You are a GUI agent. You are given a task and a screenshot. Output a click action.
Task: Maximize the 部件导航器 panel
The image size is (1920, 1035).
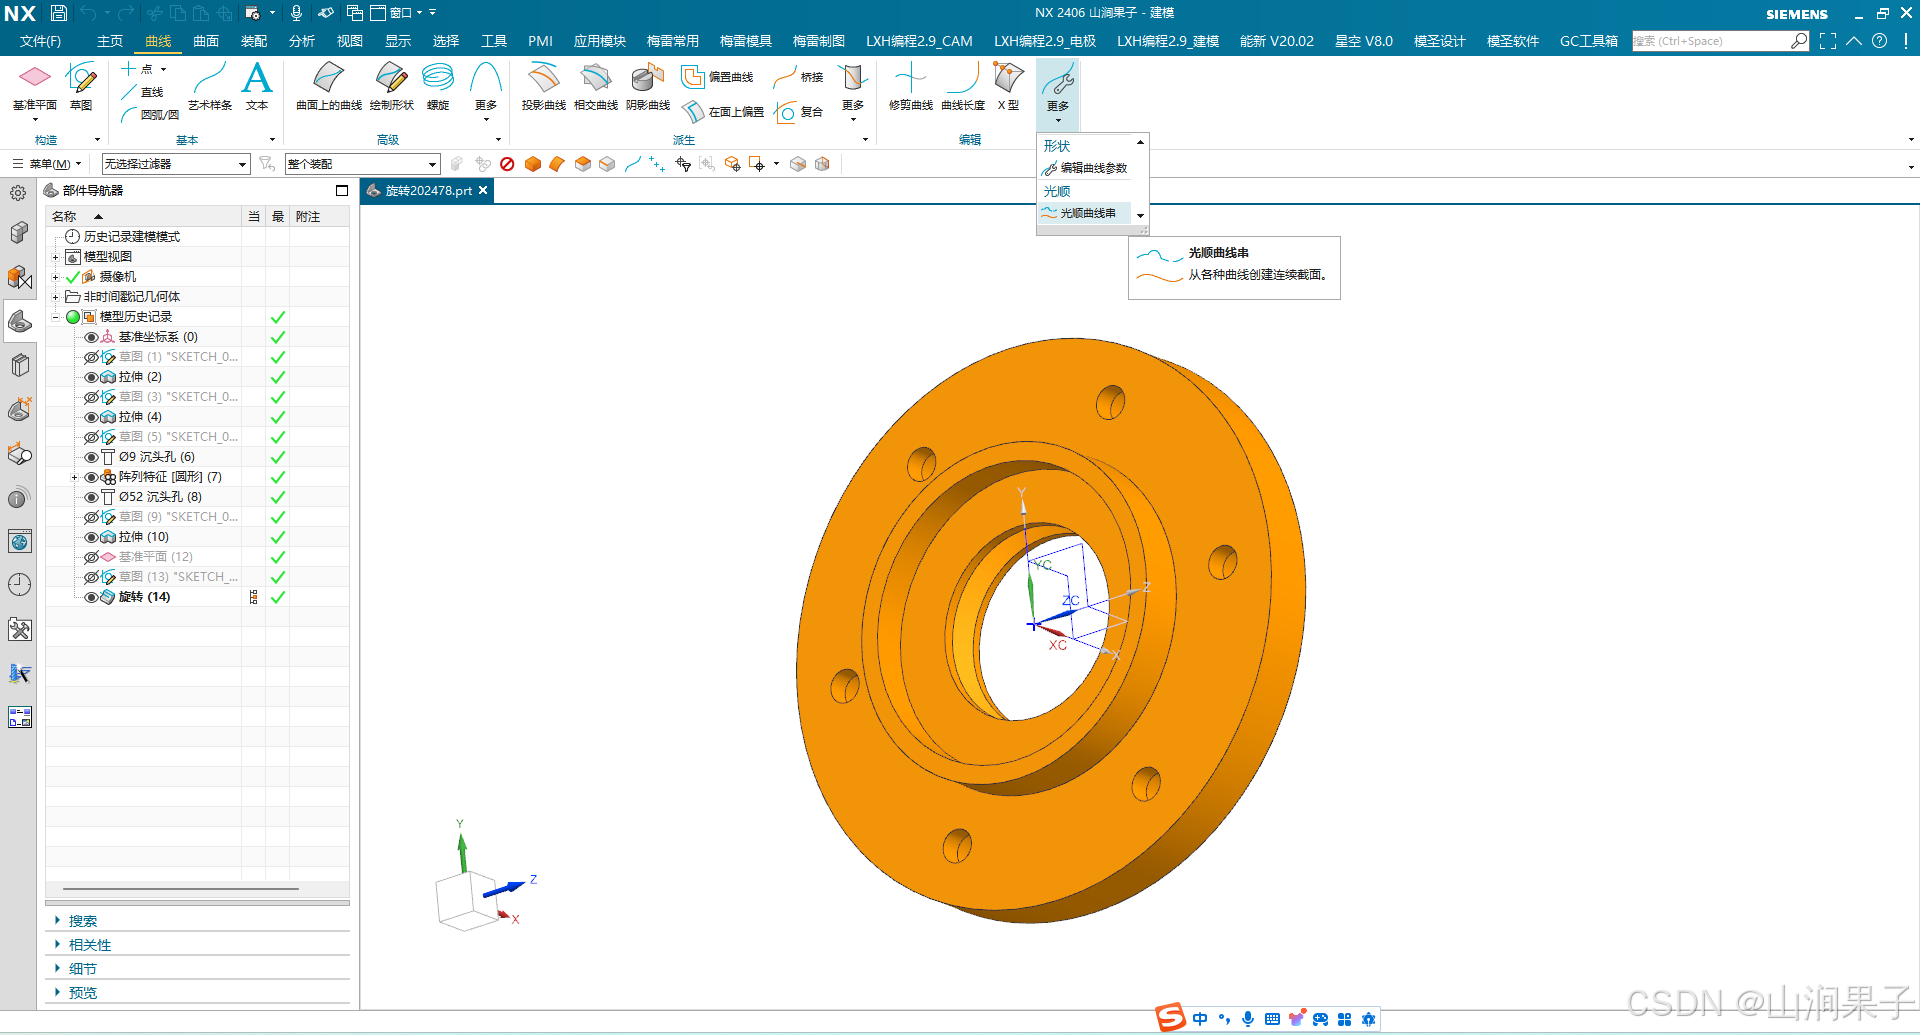[x=342, y=190]
